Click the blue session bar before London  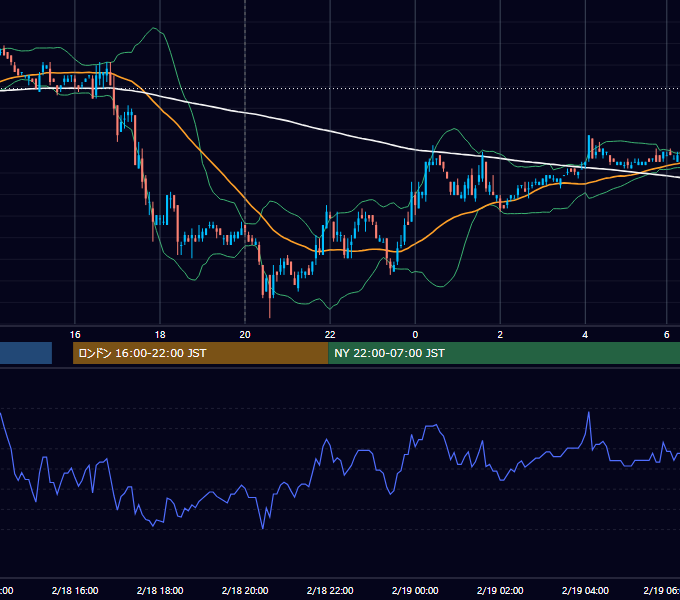point(26,353)
